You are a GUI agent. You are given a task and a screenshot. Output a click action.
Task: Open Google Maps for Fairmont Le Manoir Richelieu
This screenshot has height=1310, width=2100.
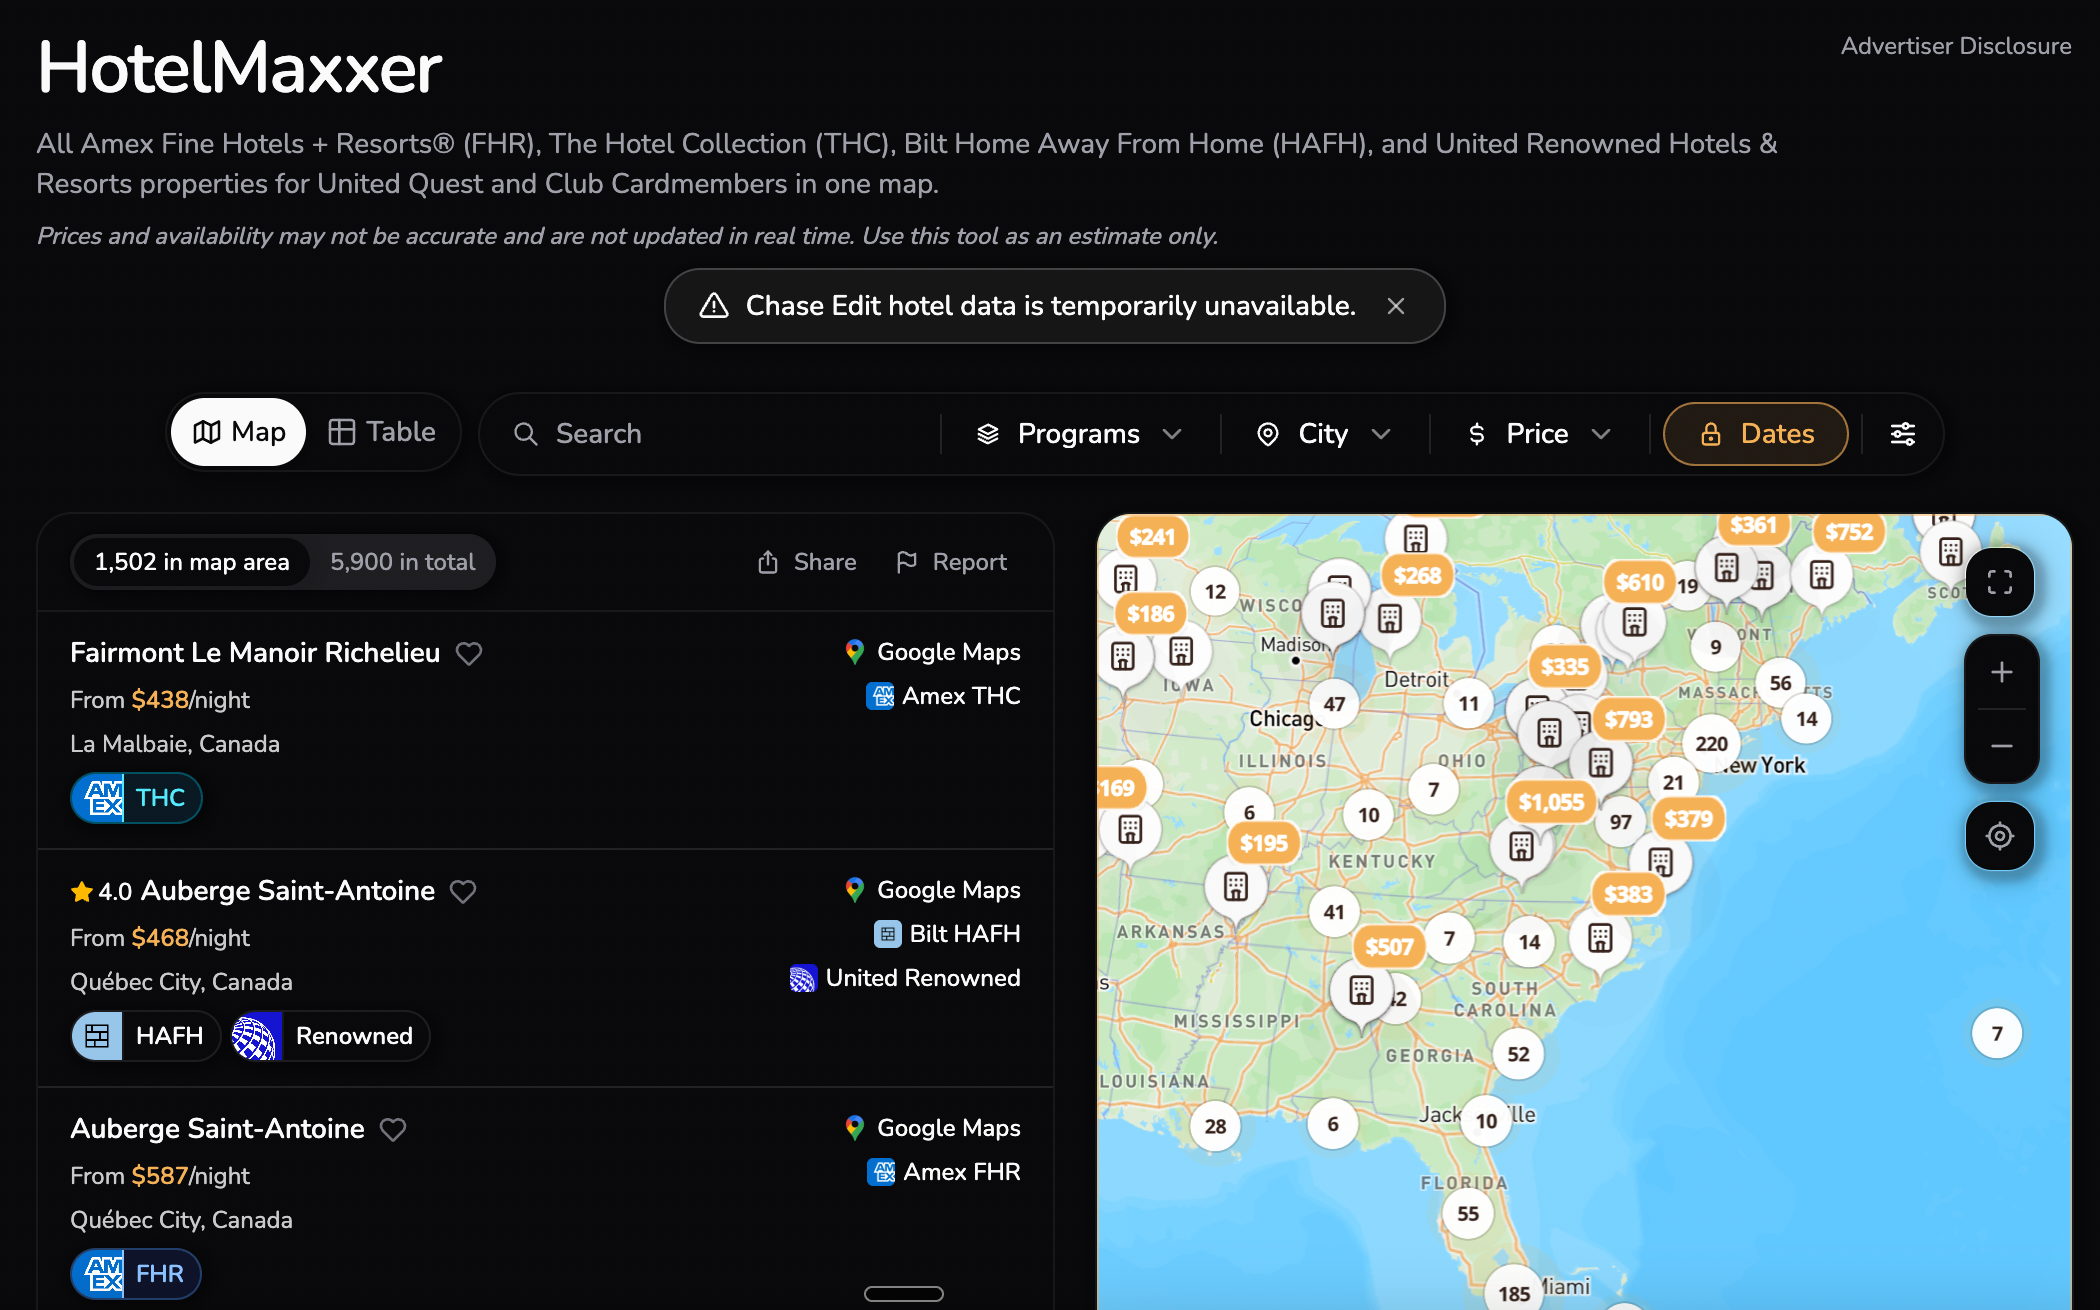pyautogui.click(x=933, y=652)
